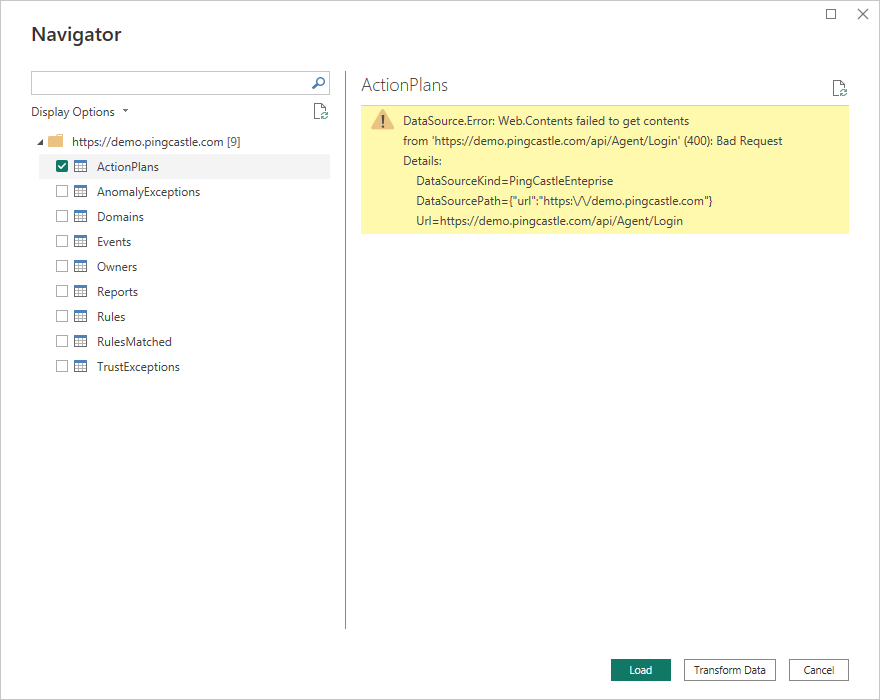Select the RulesMatched table row
The height and width of the screenshot is (700, 880).
184,341
